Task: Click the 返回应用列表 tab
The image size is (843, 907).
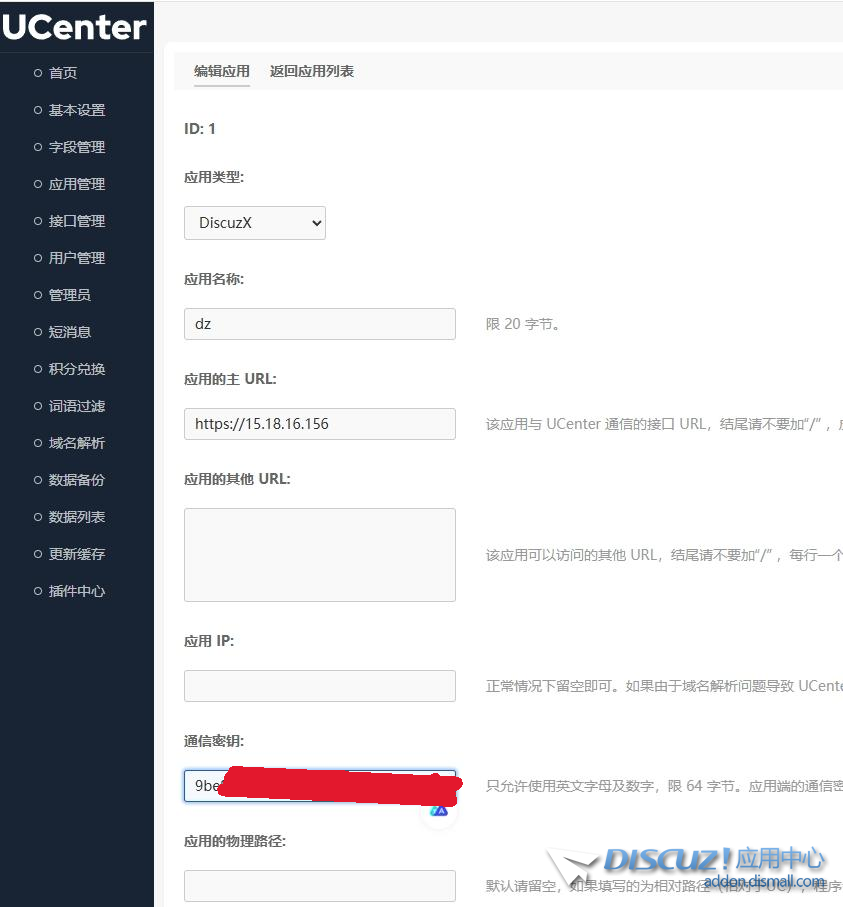Action: 312,71
